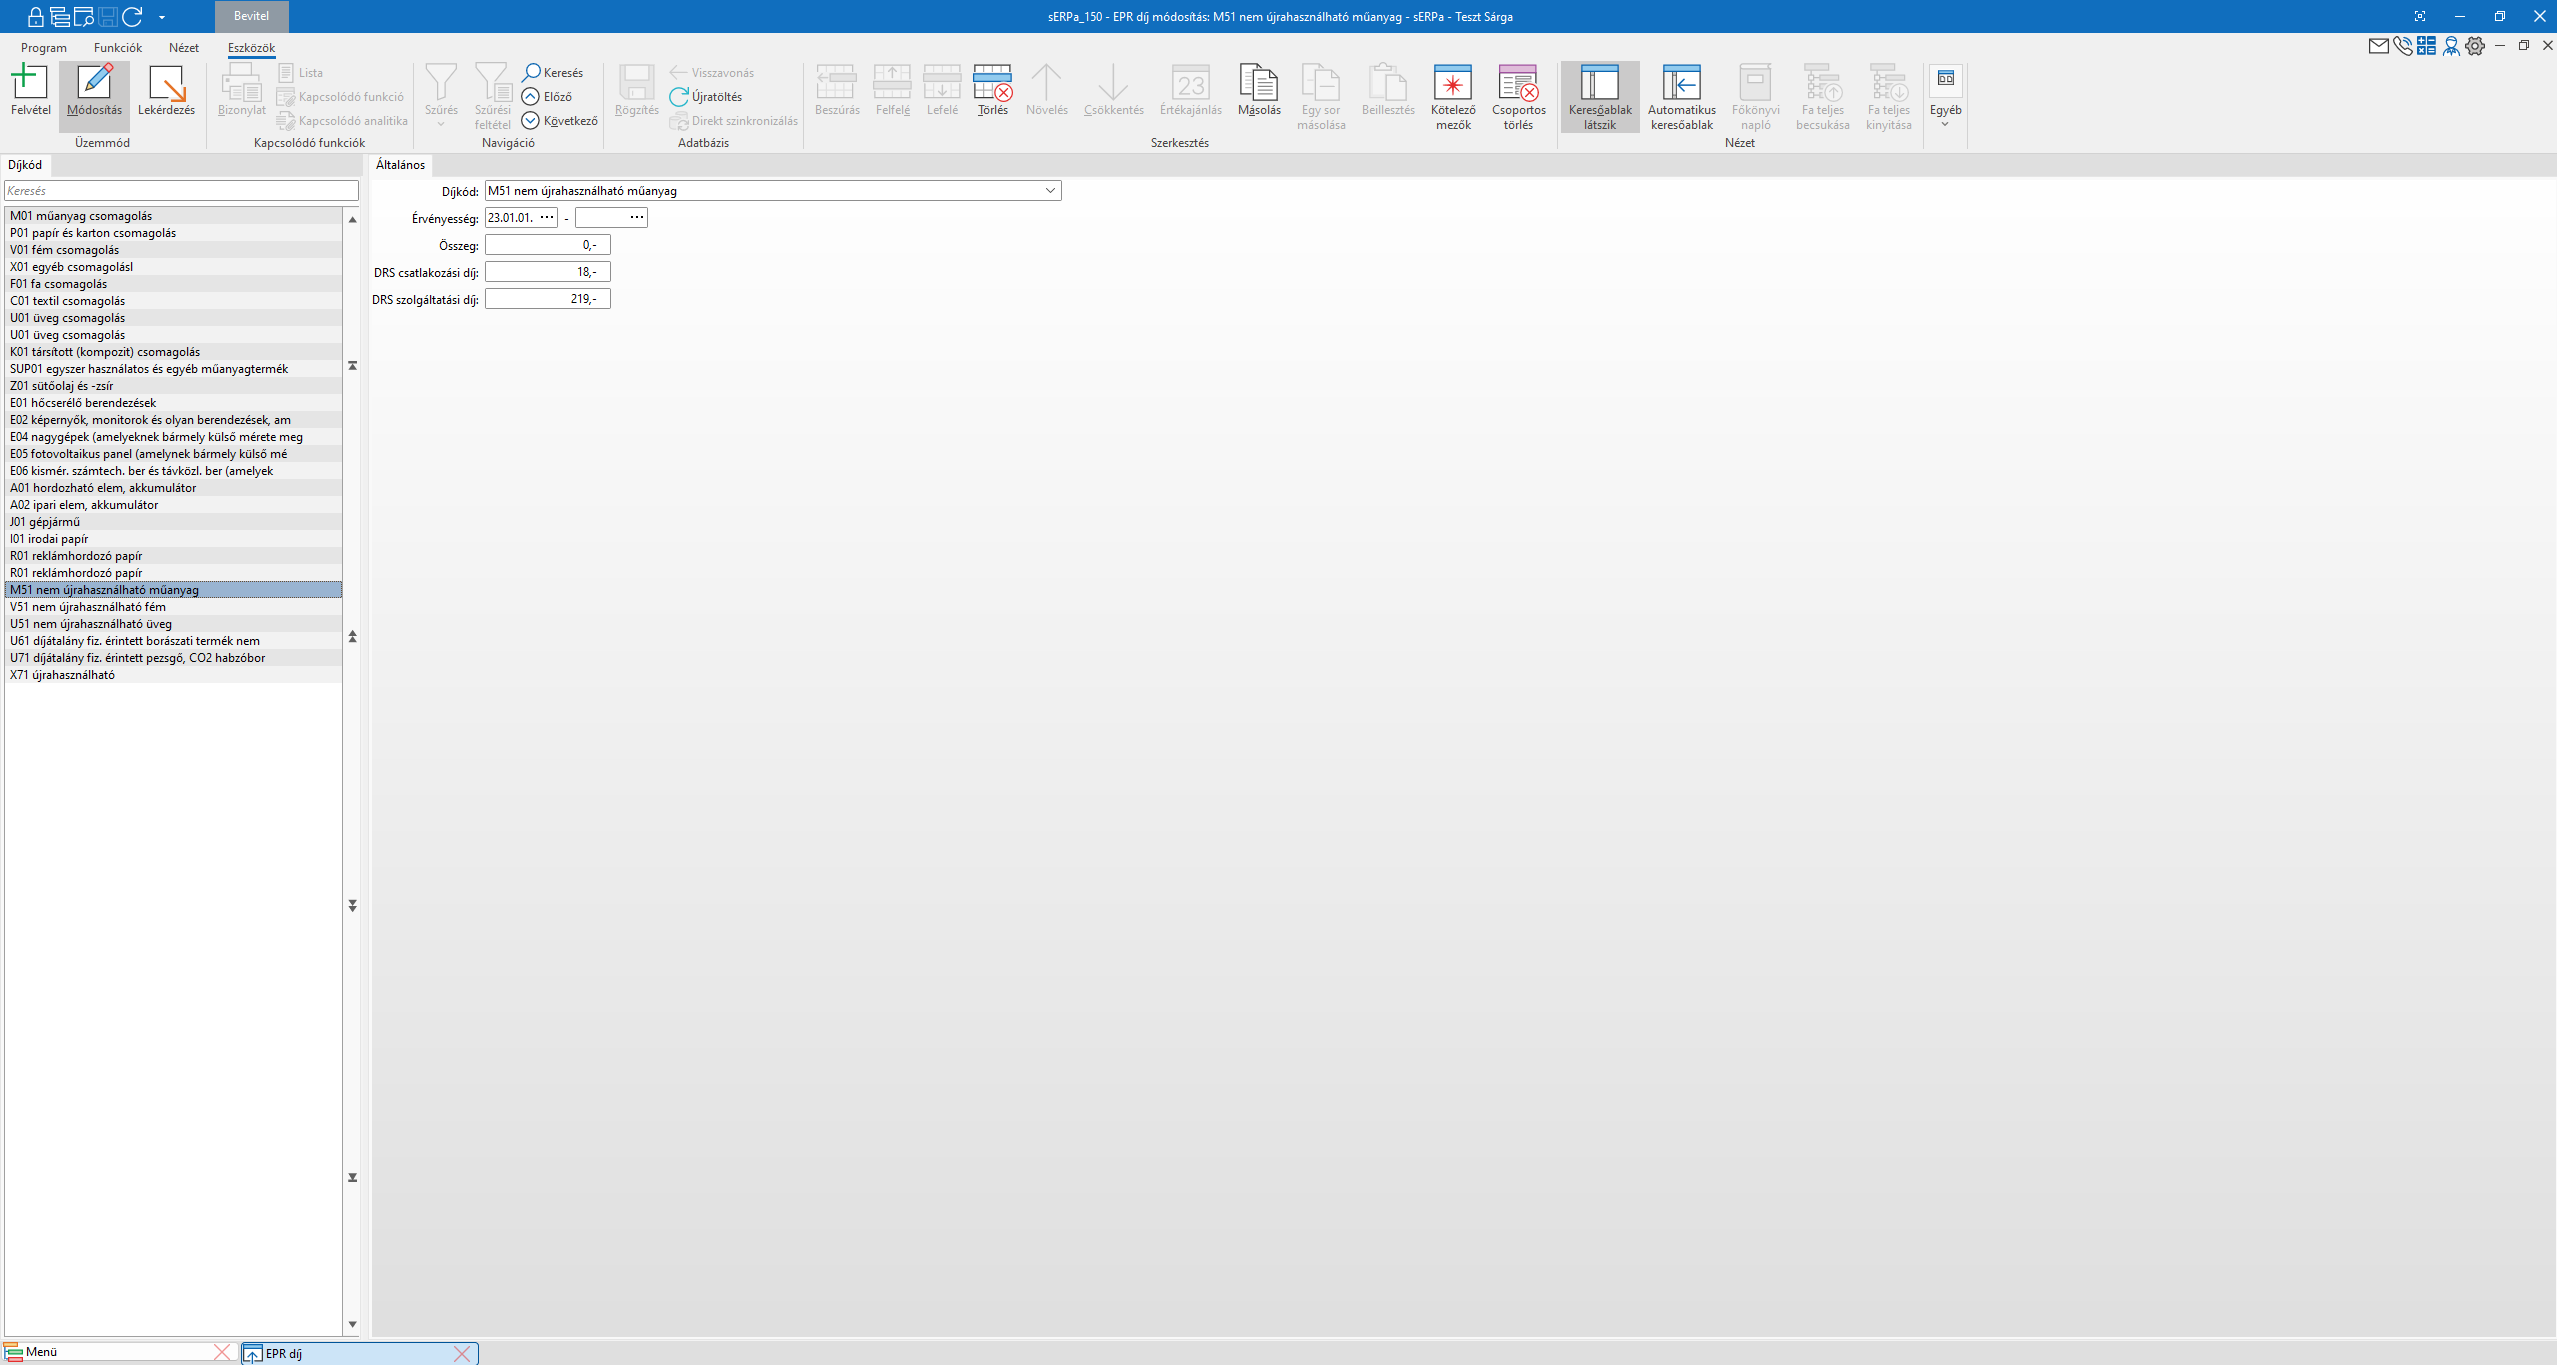Open the Funkciók menu
The image size is (2557, 1365).
pyautogui.click(x=117, y=48)
